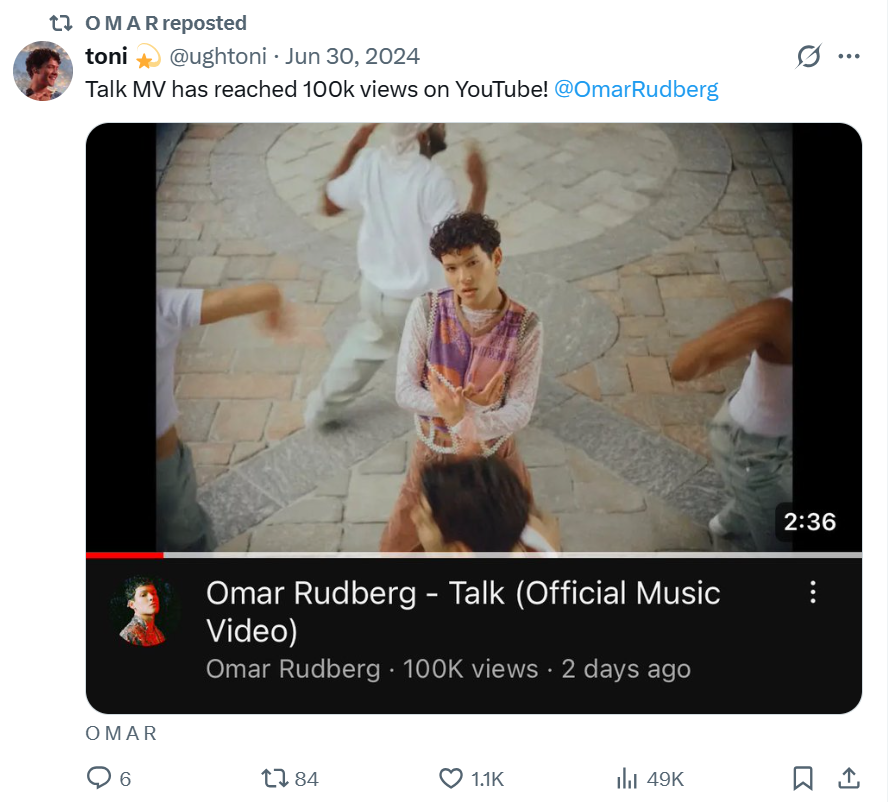Image resolution: width=891 pixels, height=802 pixels.
Task: Open YouTube video's vertical three-dot options
Action: (x=813, y=592)
